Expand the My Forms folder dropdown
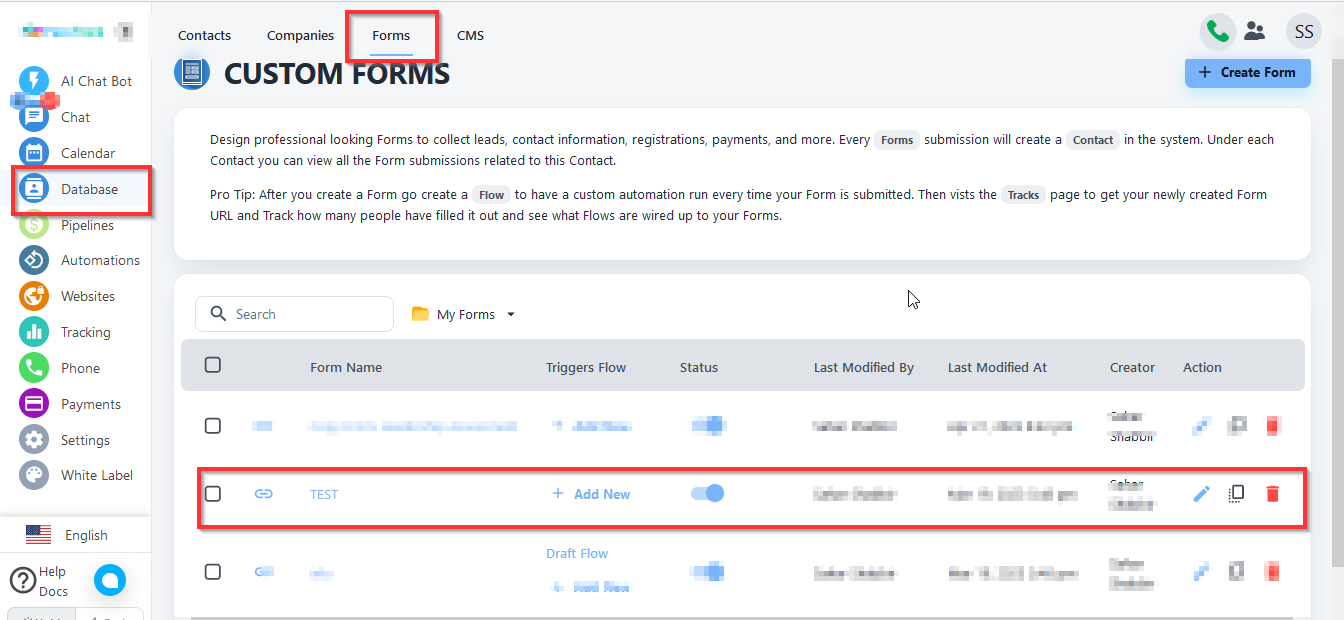This screenshot has width=1344, height=620. 464,314
